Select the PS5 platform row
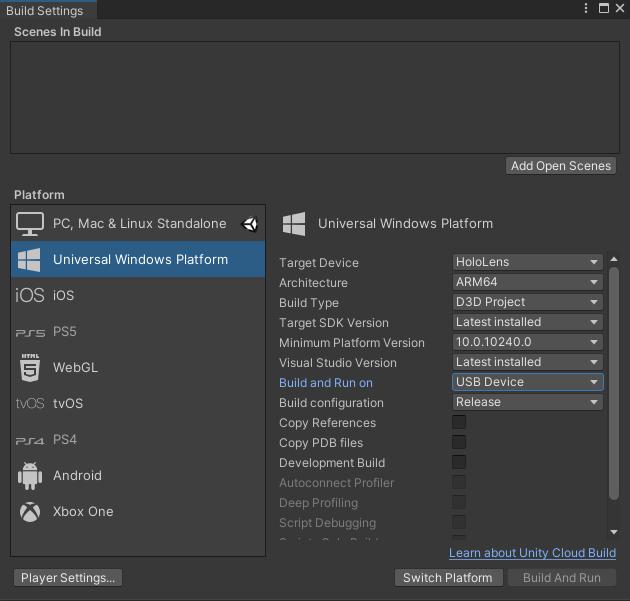Screen dimensions: 630x601 coord(138,331)
